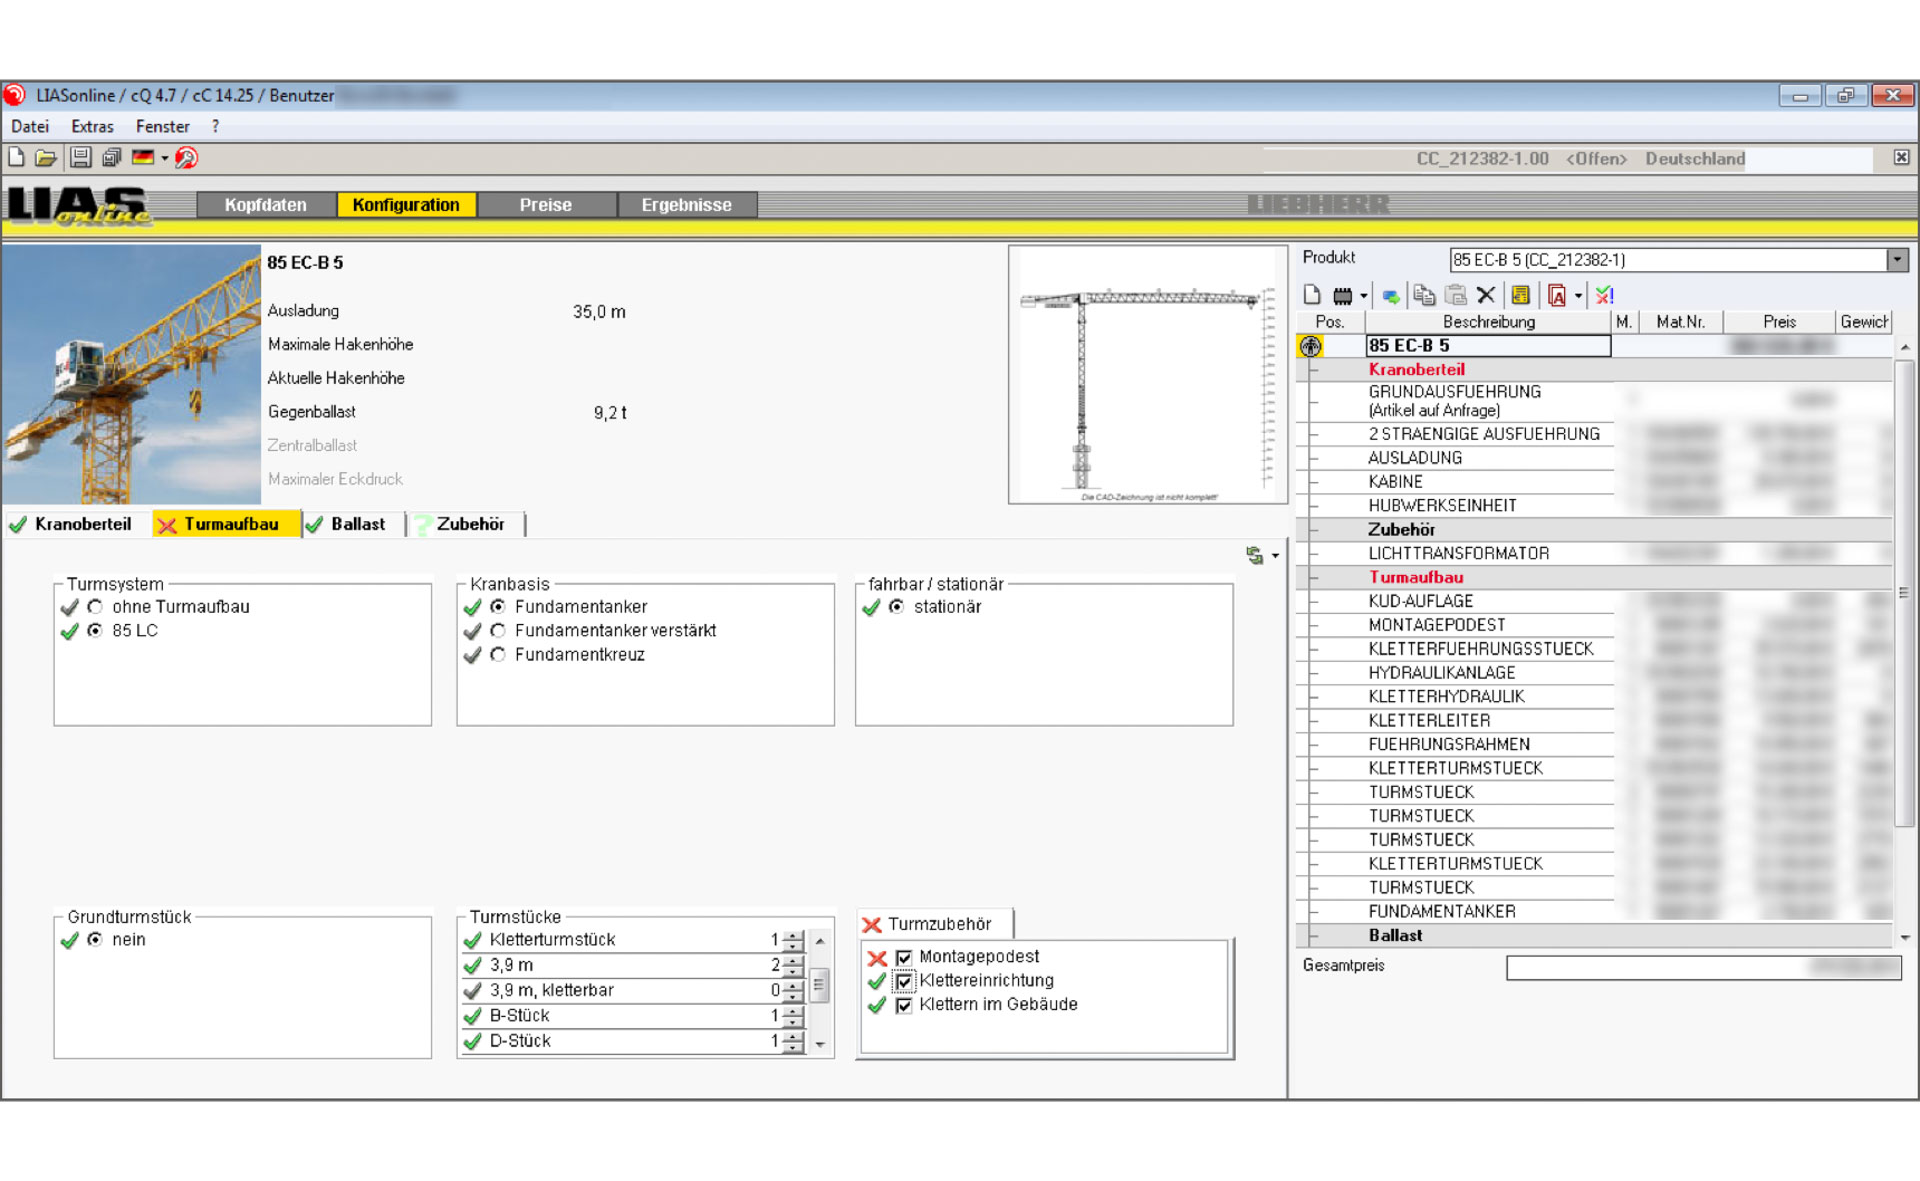Select the Fundamentkreuz radio option
1920x1181 pixels.
coord(498,655)
